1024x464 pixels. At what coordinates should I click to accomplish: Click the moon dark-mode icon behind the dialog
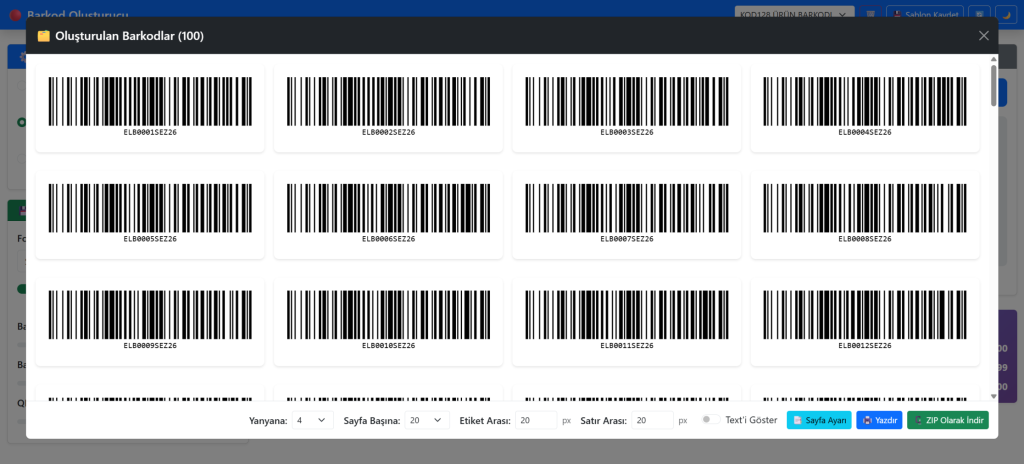coord(1006,13)
